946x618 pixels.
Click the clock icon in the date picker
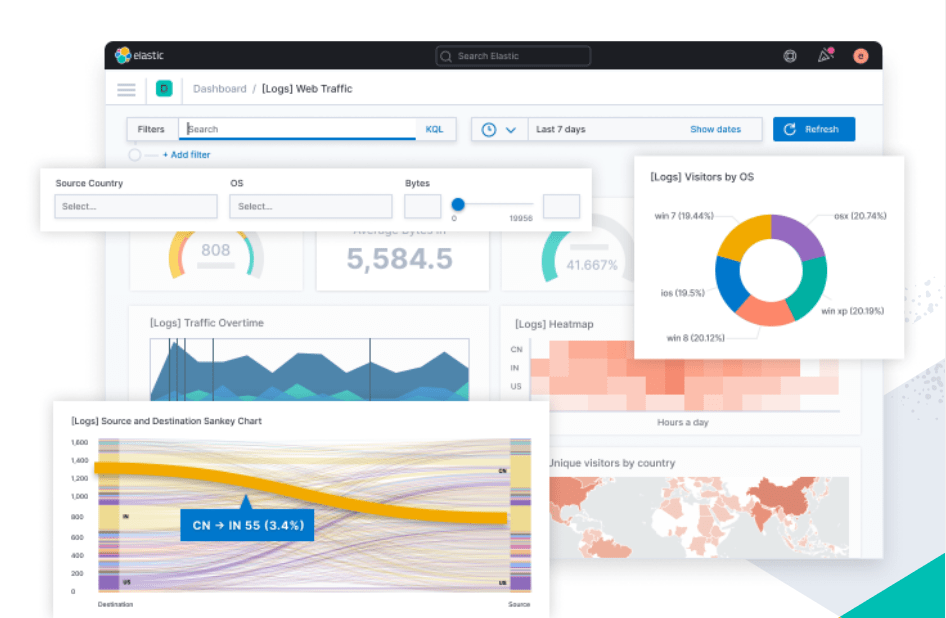[x=491, y=129]
